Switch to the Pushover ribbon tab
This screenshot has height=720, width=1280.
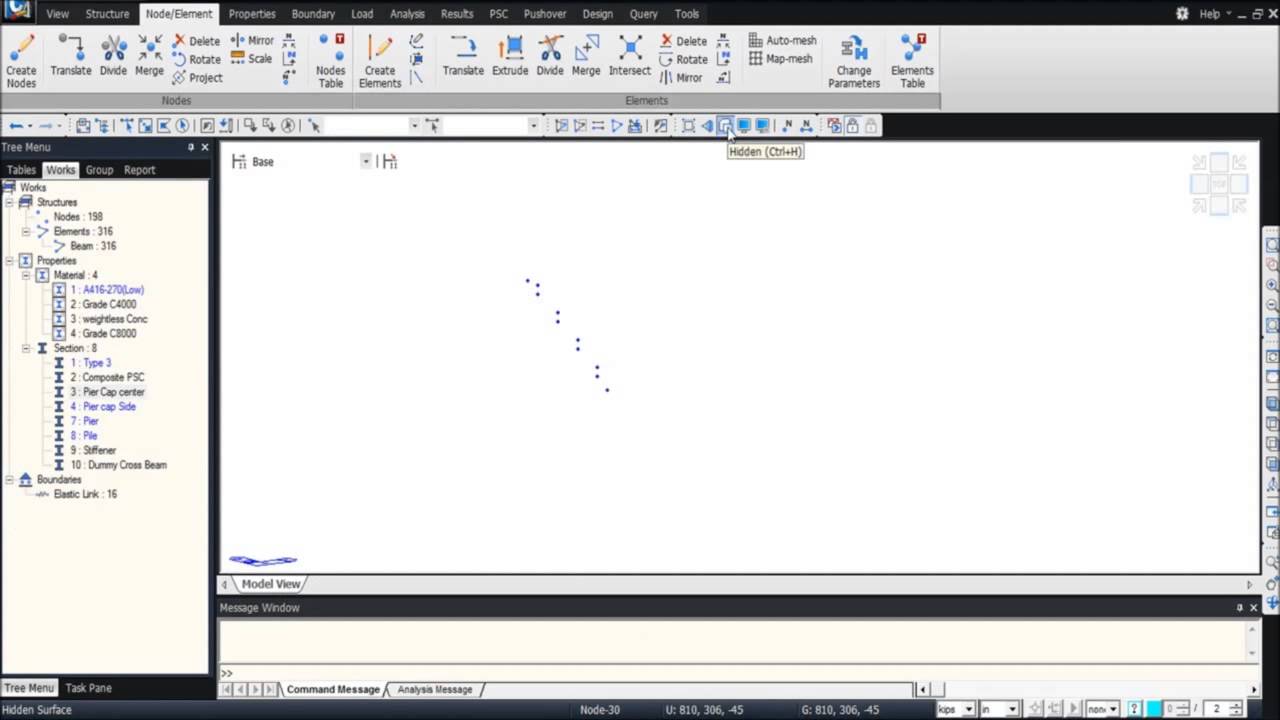544,14
